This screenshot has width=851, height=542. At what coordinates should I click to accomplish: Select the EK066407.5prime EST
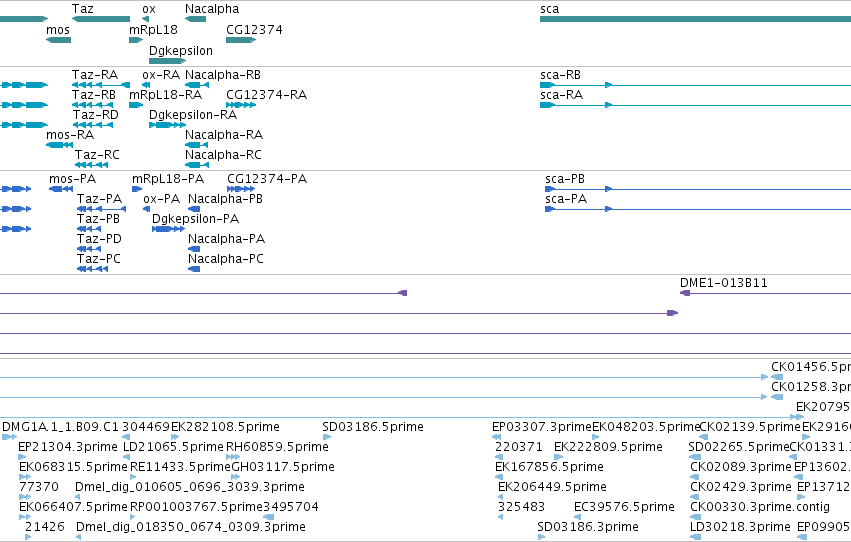click(25, 518)
